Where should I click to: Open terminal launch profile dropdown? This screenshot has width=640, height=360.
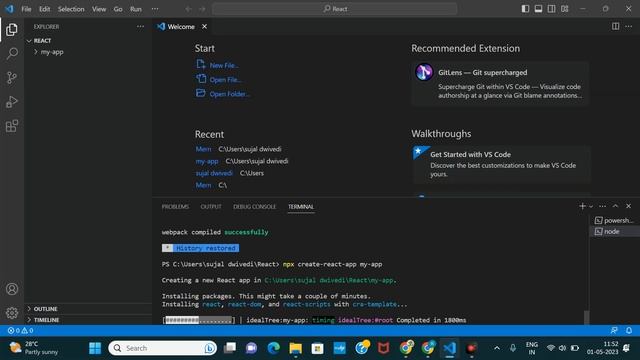tap(591, 207)
